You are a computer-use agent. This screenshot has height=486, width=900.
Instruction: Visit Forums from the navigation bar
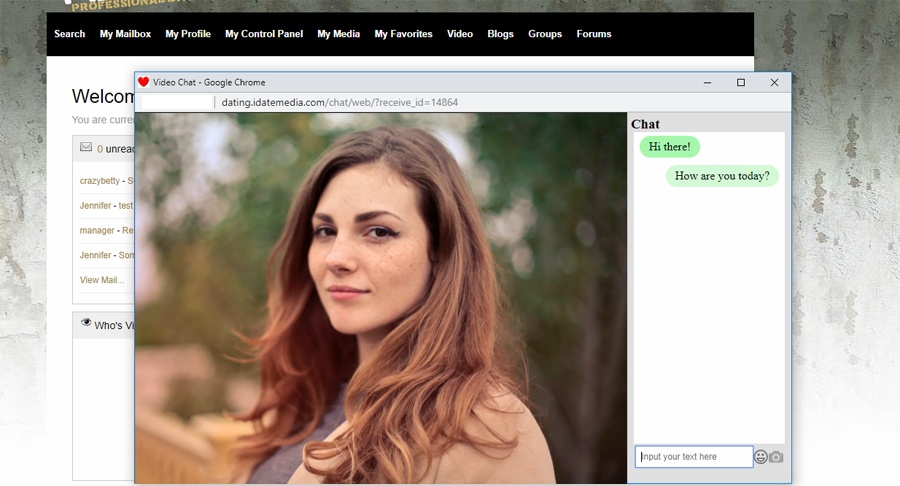593,34
